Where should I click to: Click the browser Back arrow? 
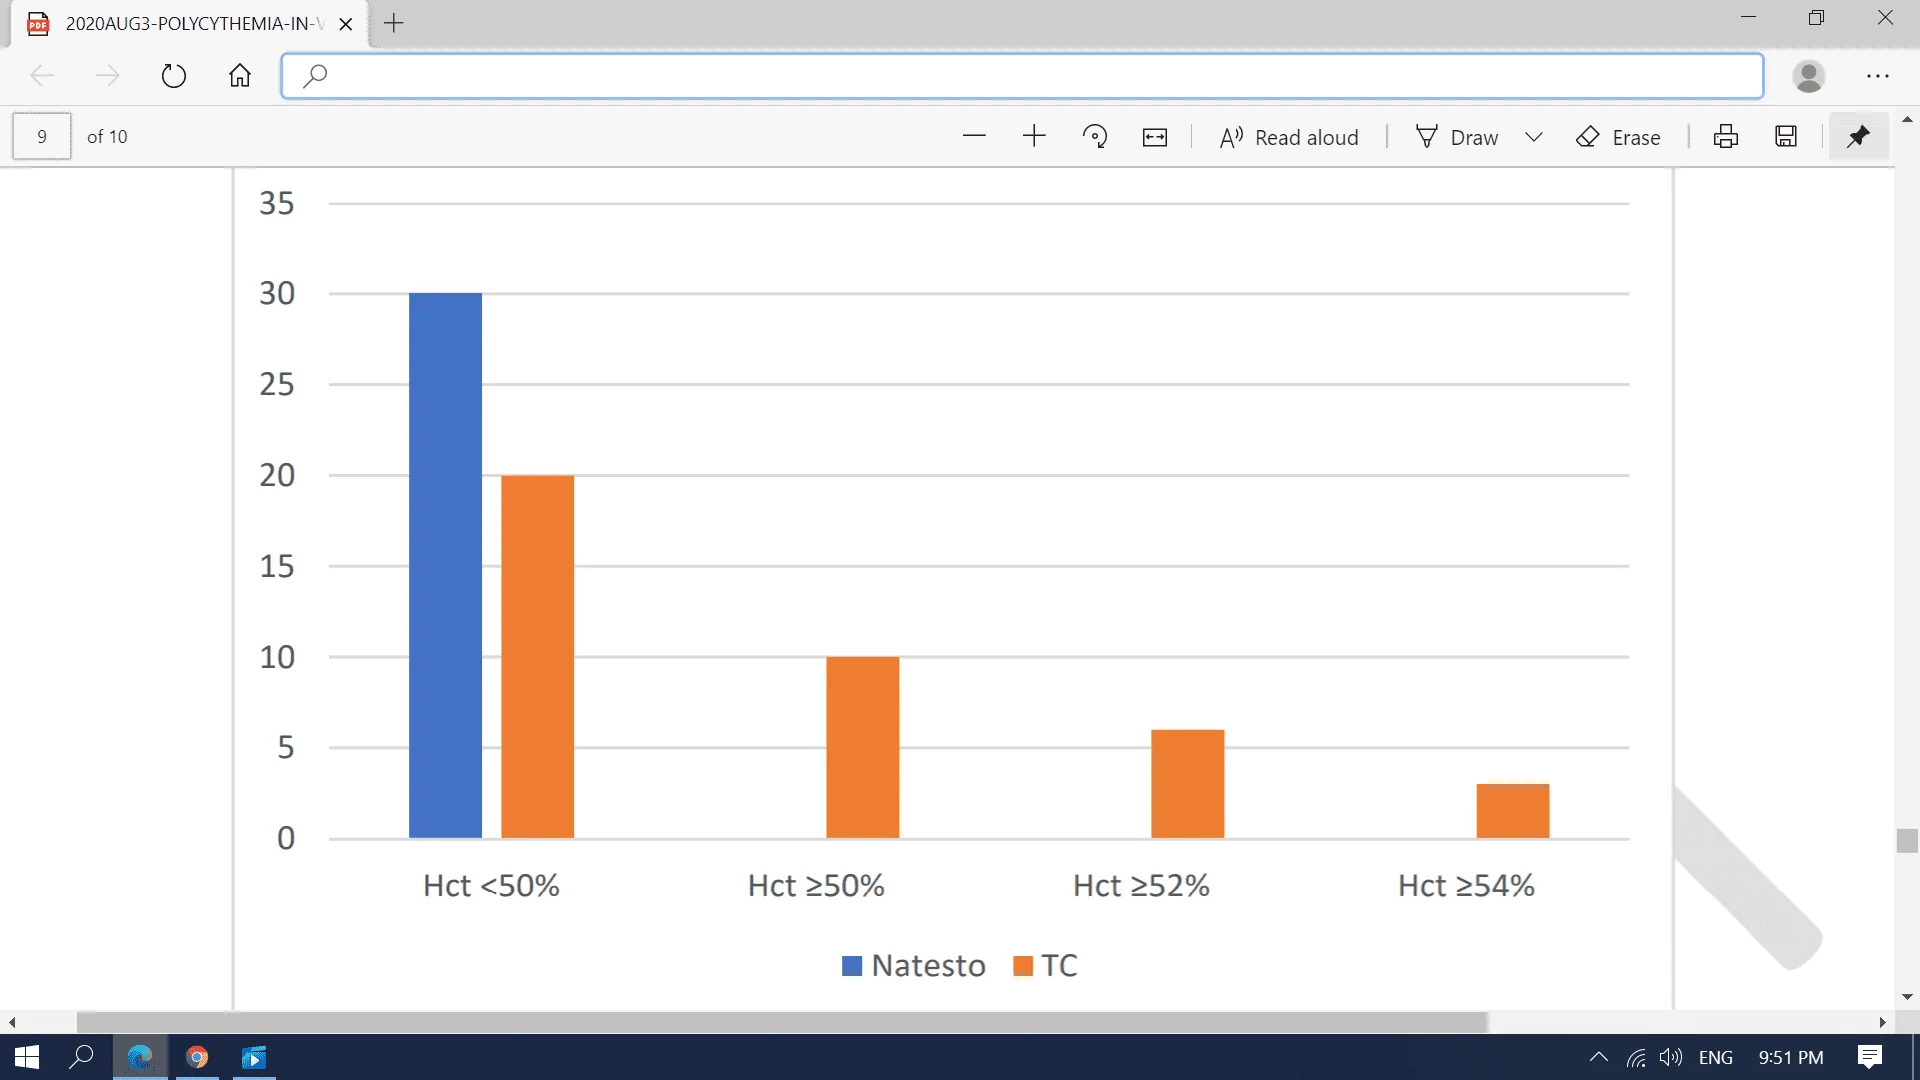[x=42, y=76]
